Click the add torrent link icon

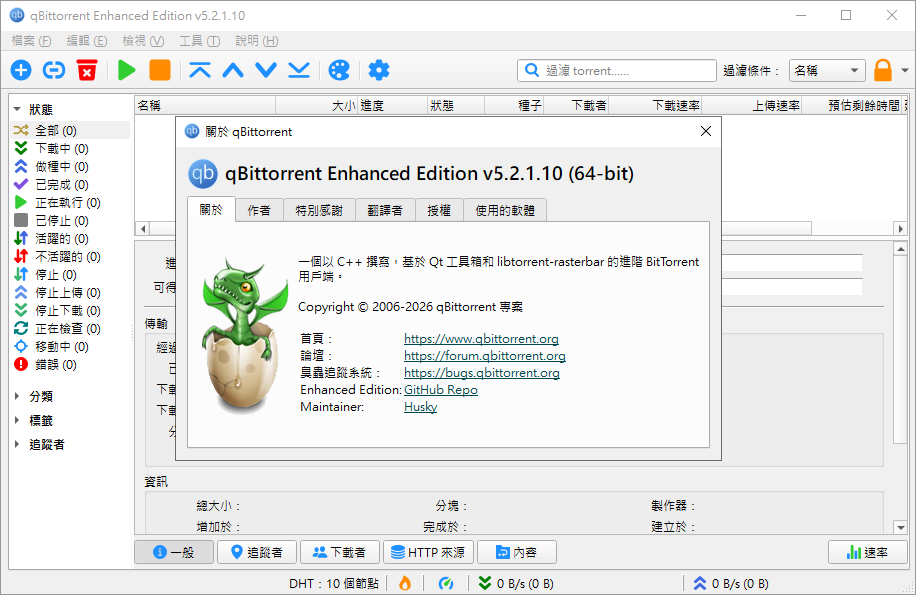(x=54, y=71)
